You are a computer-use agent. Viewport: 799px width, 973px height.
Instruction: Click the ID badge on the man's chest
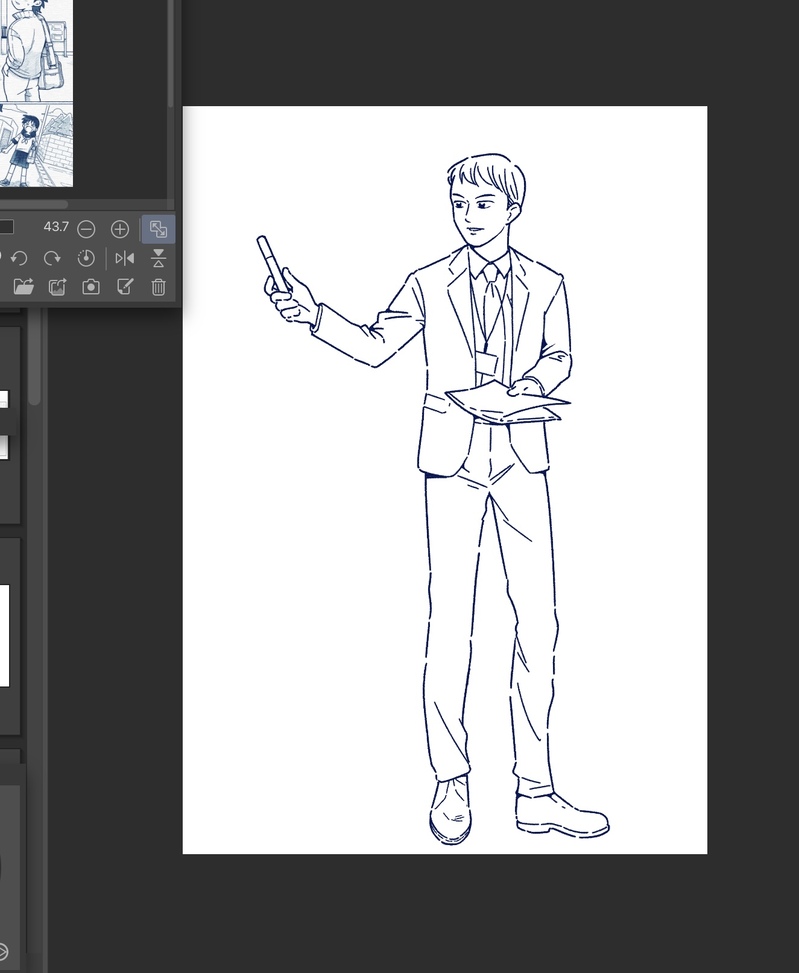486,363
